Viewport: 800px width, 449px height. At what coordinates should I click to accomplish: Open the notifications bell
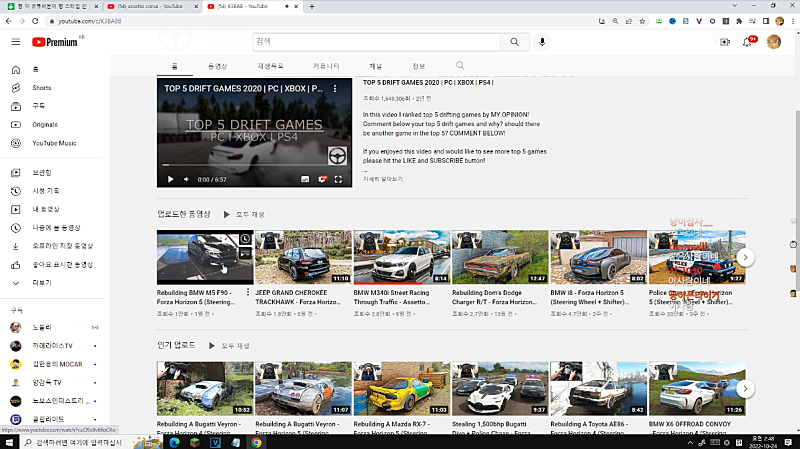coord(747,42)
